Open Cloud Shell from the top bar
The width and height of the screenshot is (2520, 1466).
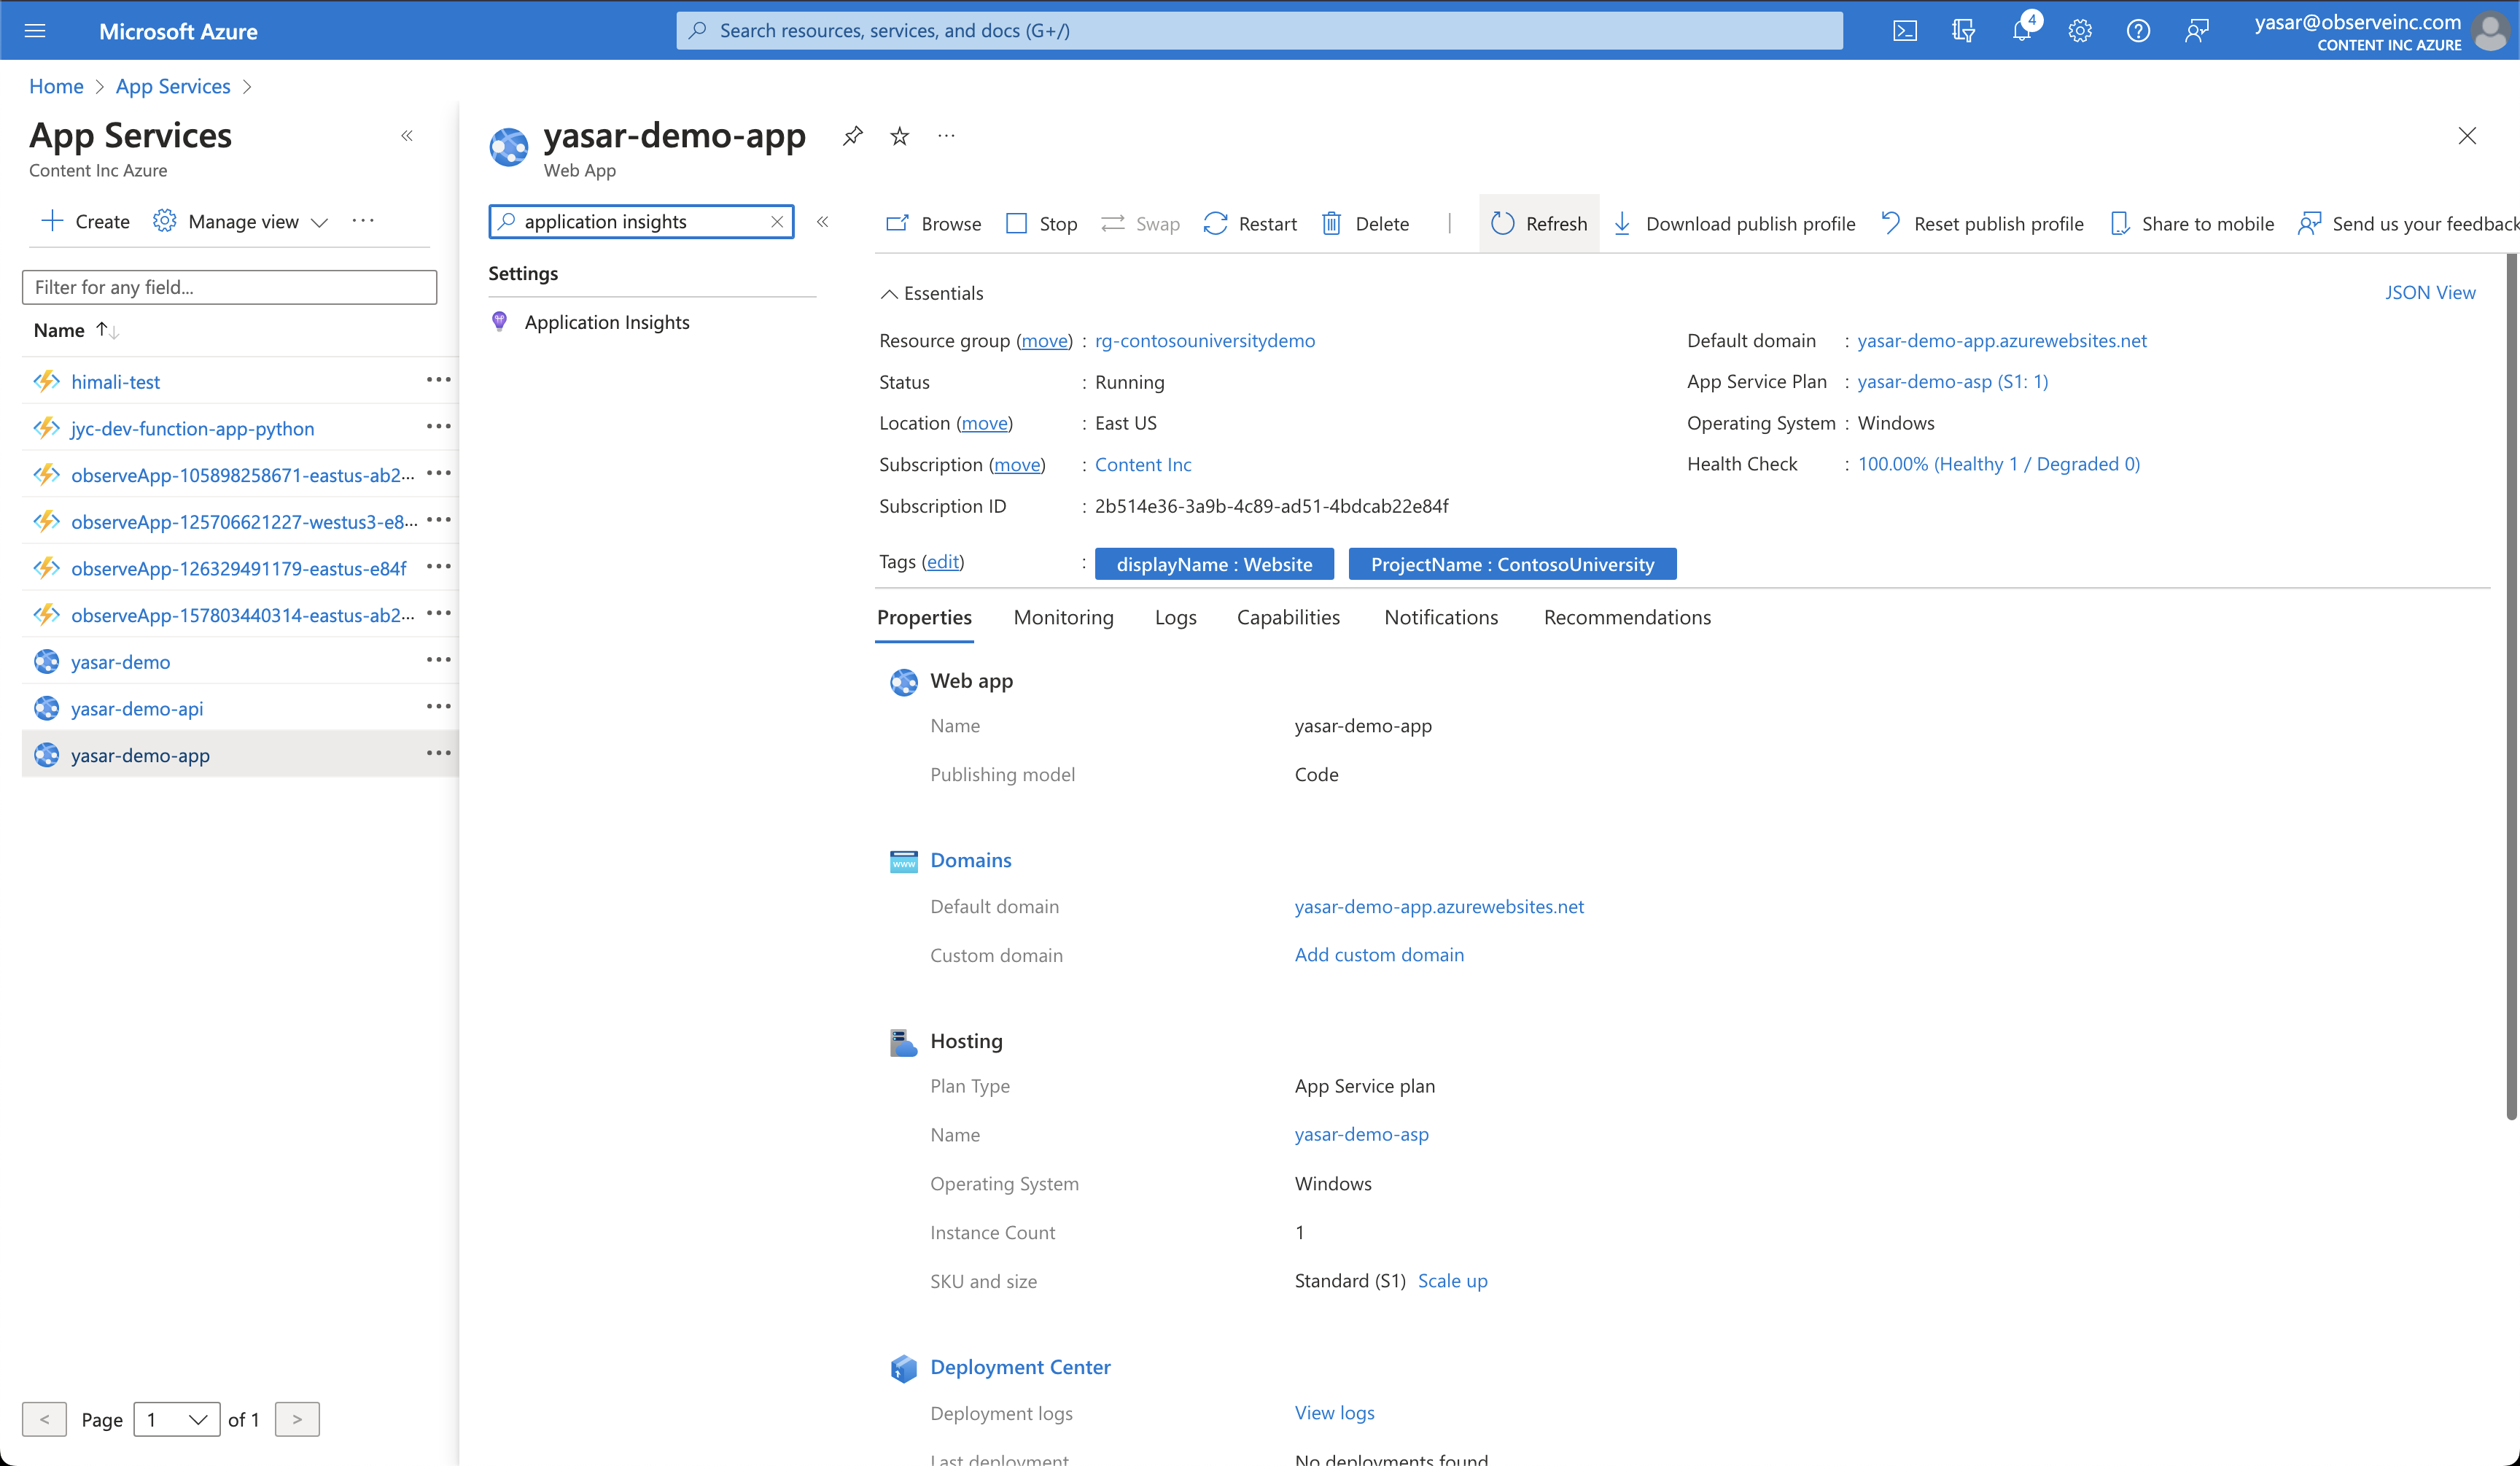pyautogui.click(x=1905, y=31)
